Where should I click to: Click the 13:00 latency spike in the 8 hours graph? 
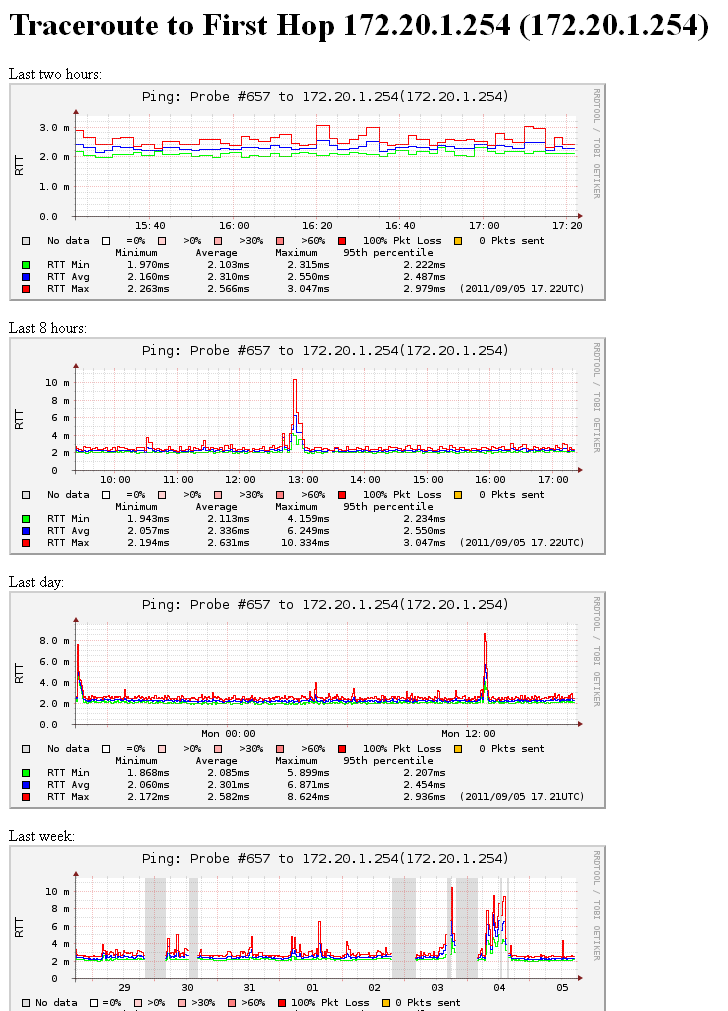pyautogui.click(x=295, y=400)
